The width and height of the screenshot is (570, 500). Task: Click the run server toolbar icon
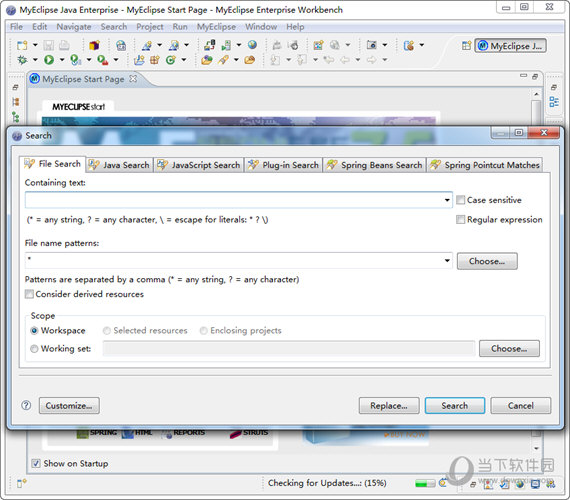tap(226, 45)
